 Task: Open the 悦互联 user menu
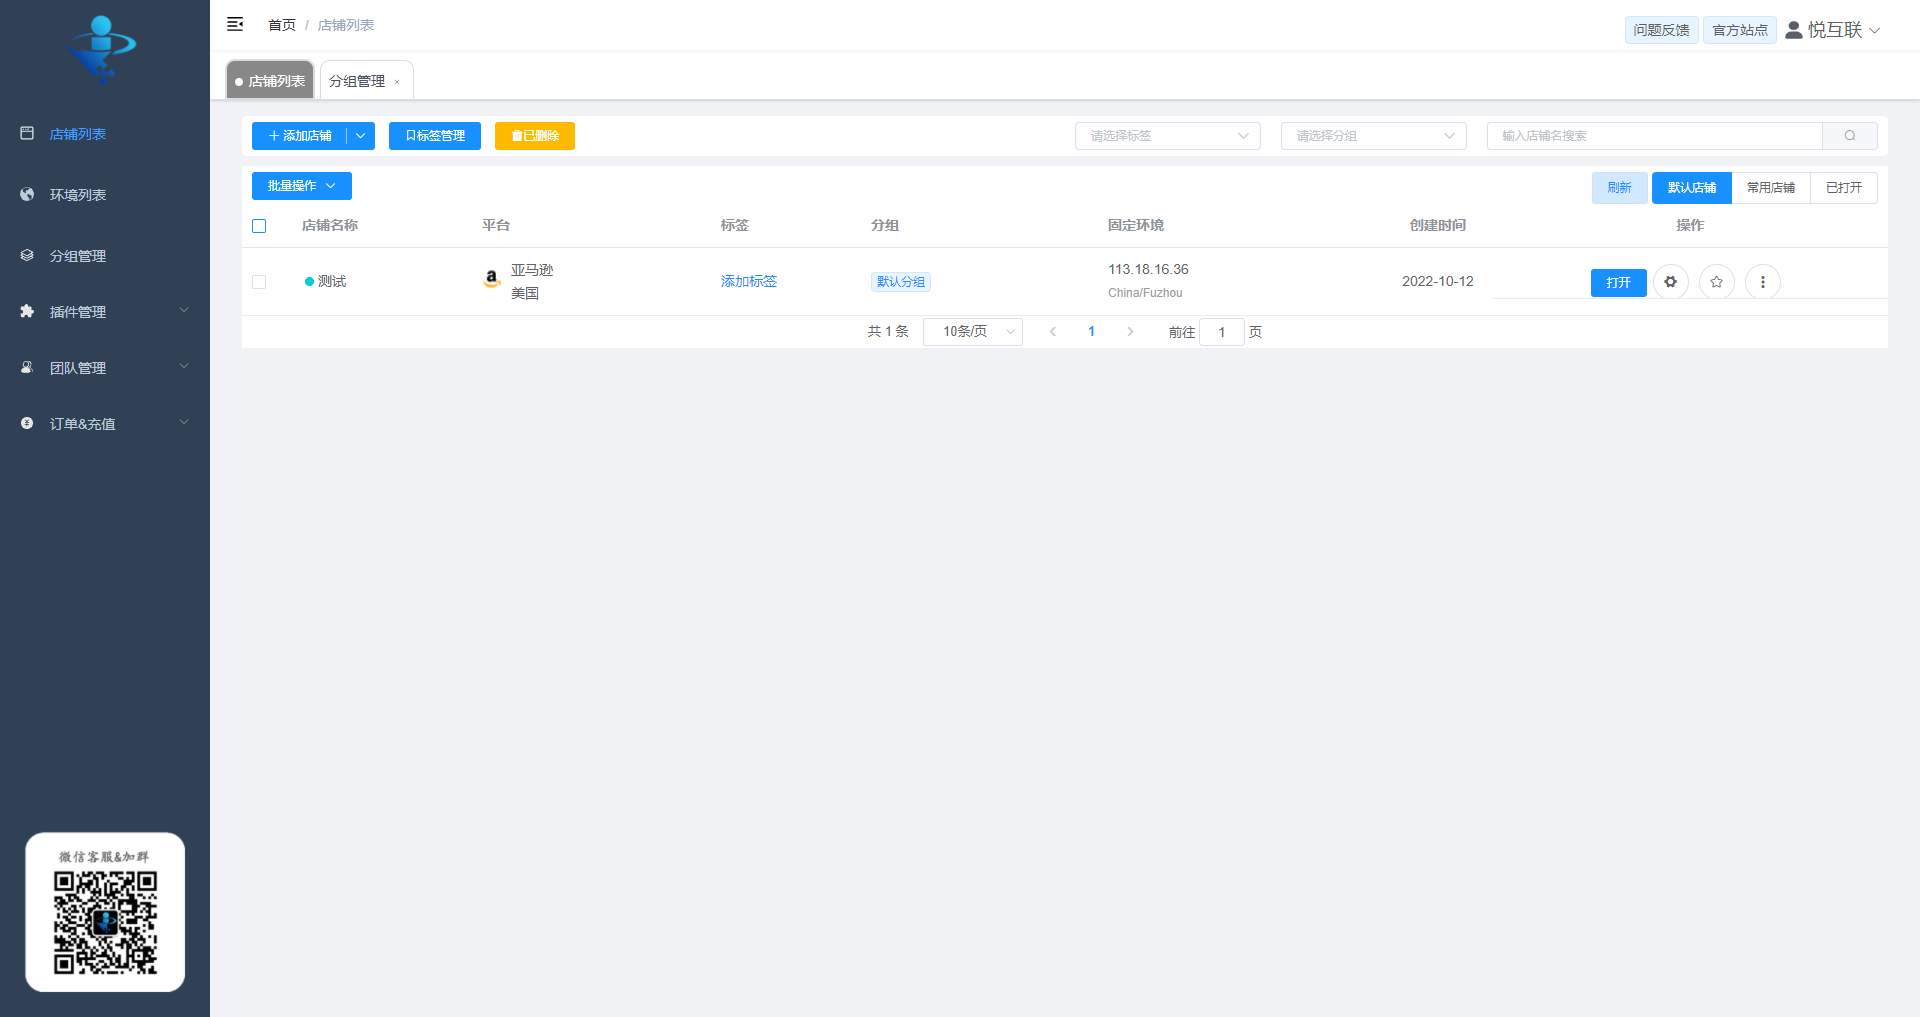click(1833, 30)
